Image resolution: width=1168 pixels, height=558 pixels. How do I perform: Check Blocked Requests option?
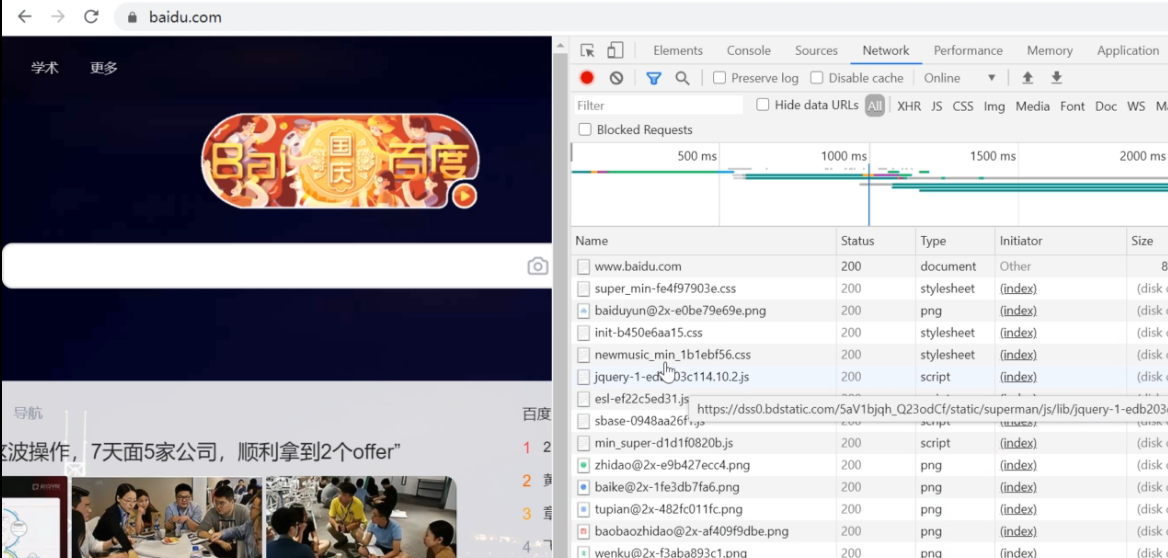585,130
